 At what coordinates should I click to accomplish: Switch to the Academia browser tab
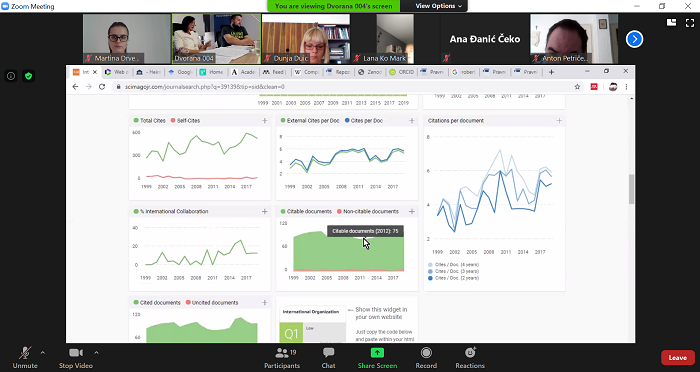pyautogui.click(x=243, y=72)
